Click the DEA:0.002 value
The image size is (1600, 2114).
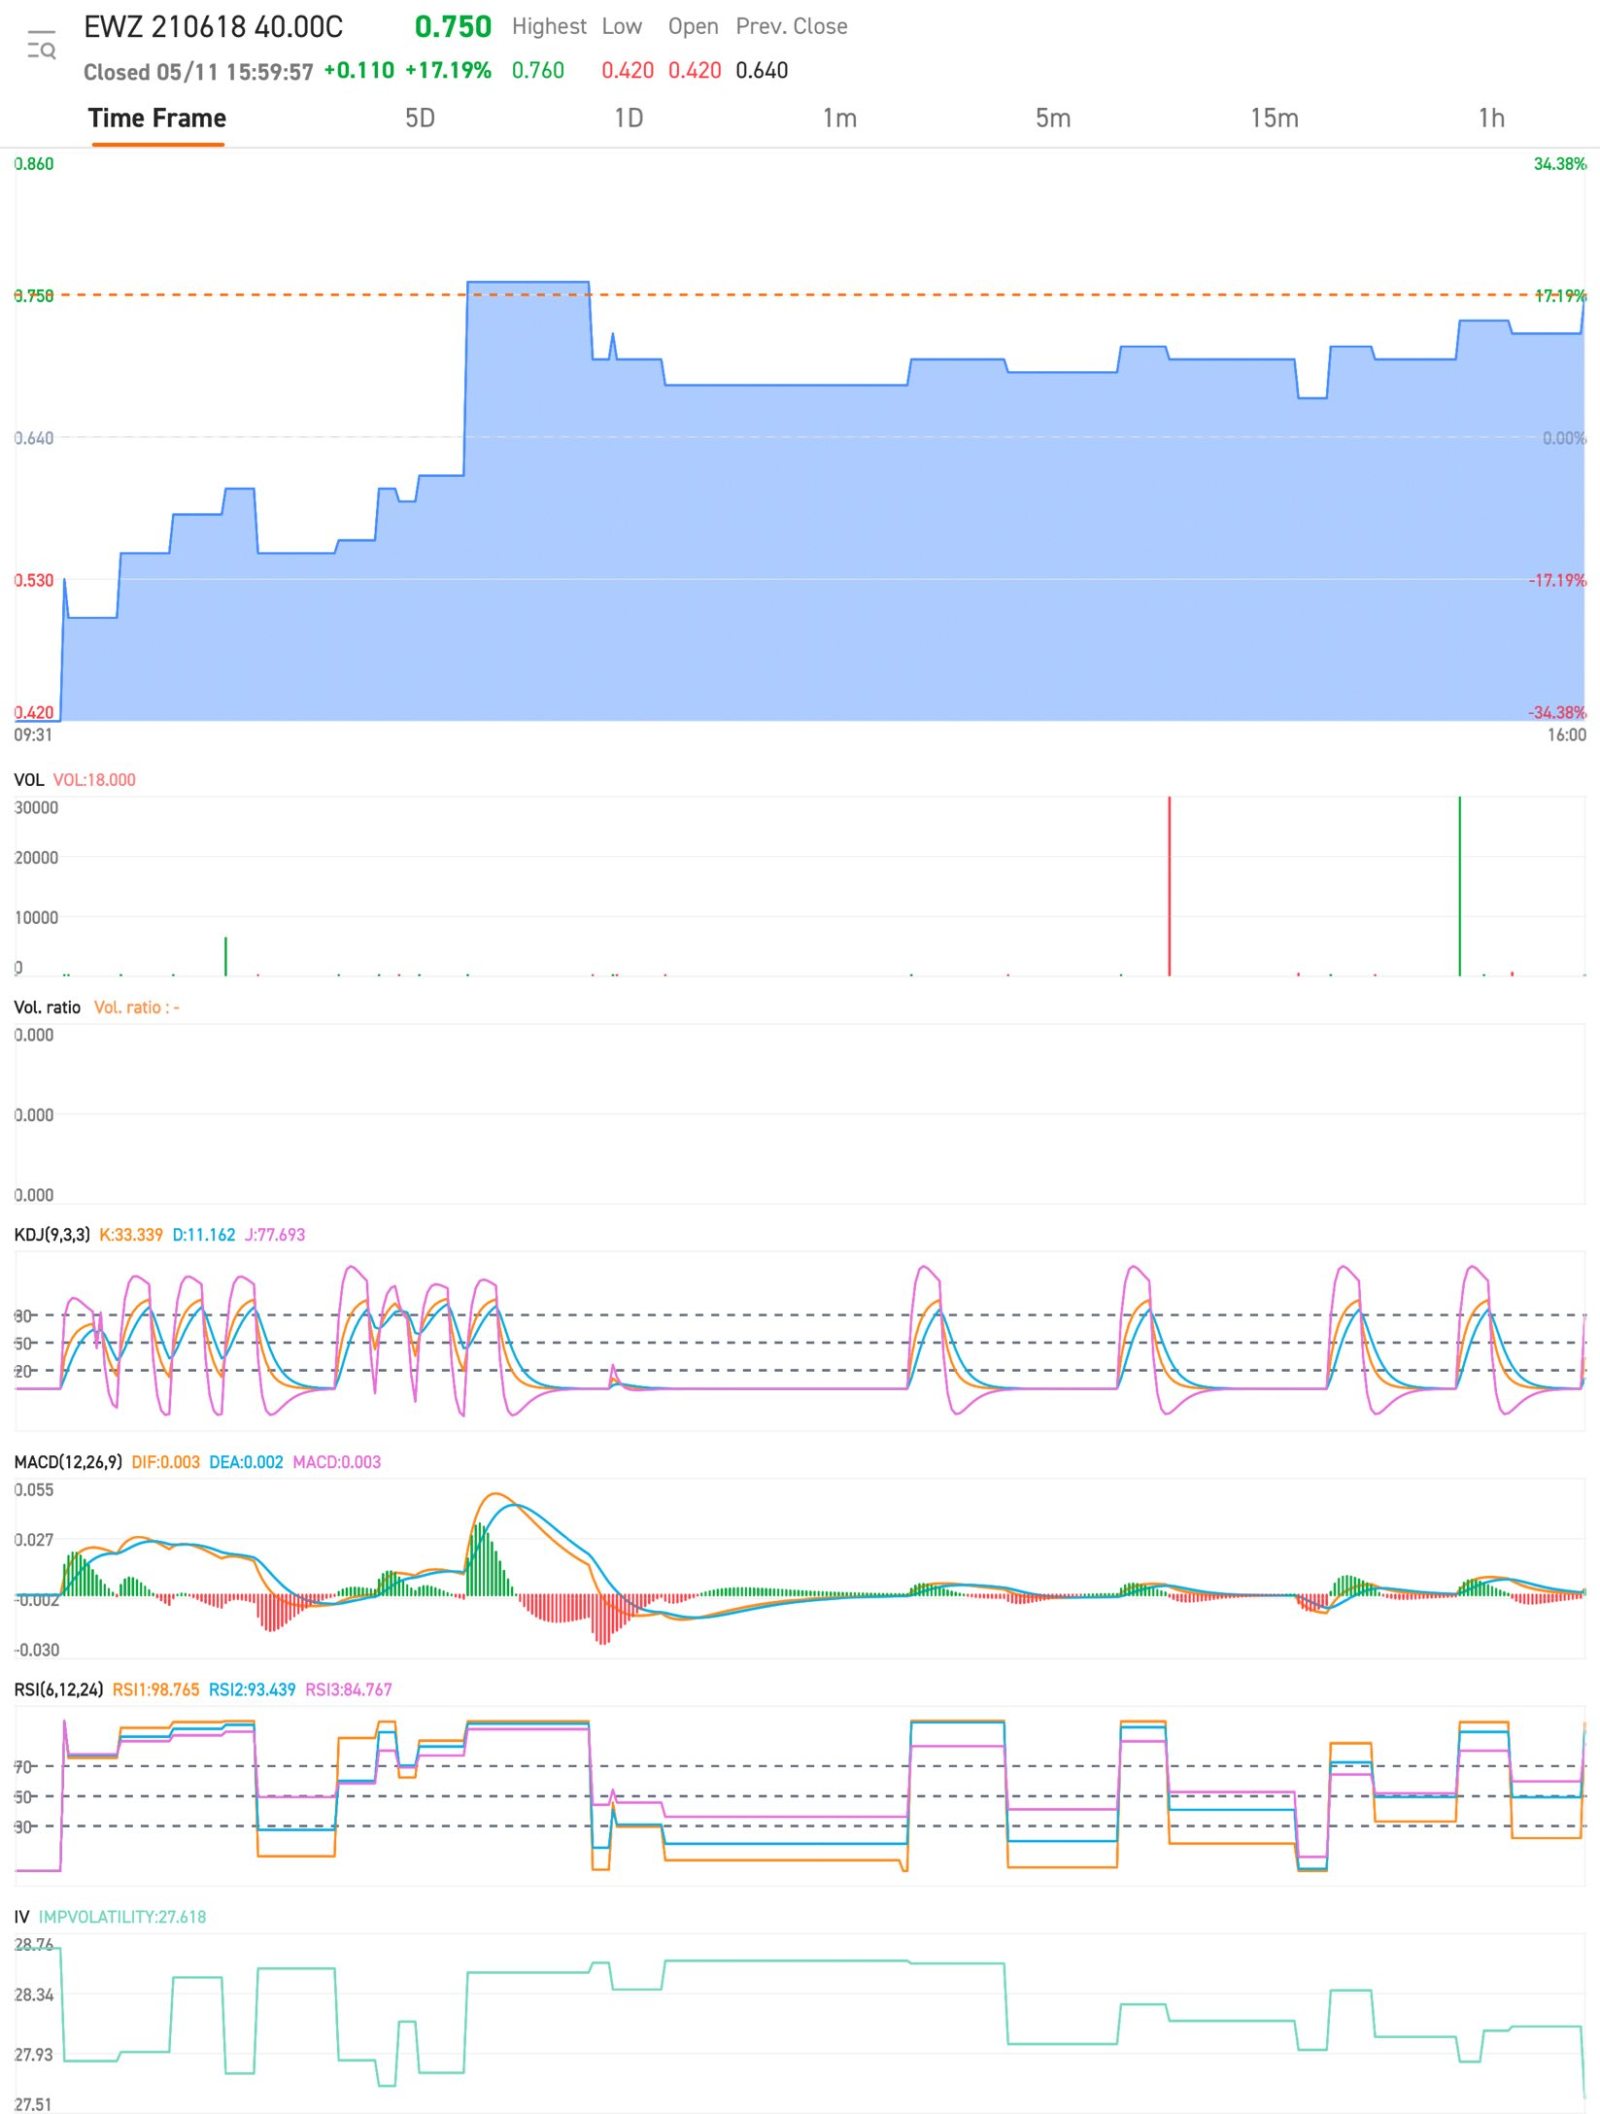pyautogui.click(x=246, y=1462)
